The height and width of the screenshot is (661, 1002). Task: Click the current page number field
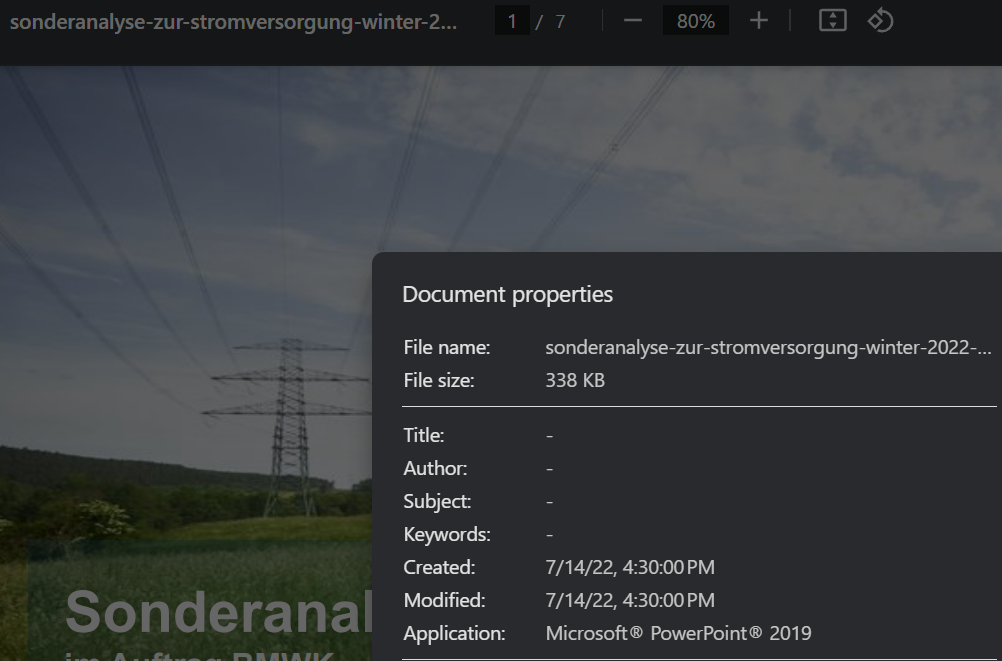click(512, 21)
